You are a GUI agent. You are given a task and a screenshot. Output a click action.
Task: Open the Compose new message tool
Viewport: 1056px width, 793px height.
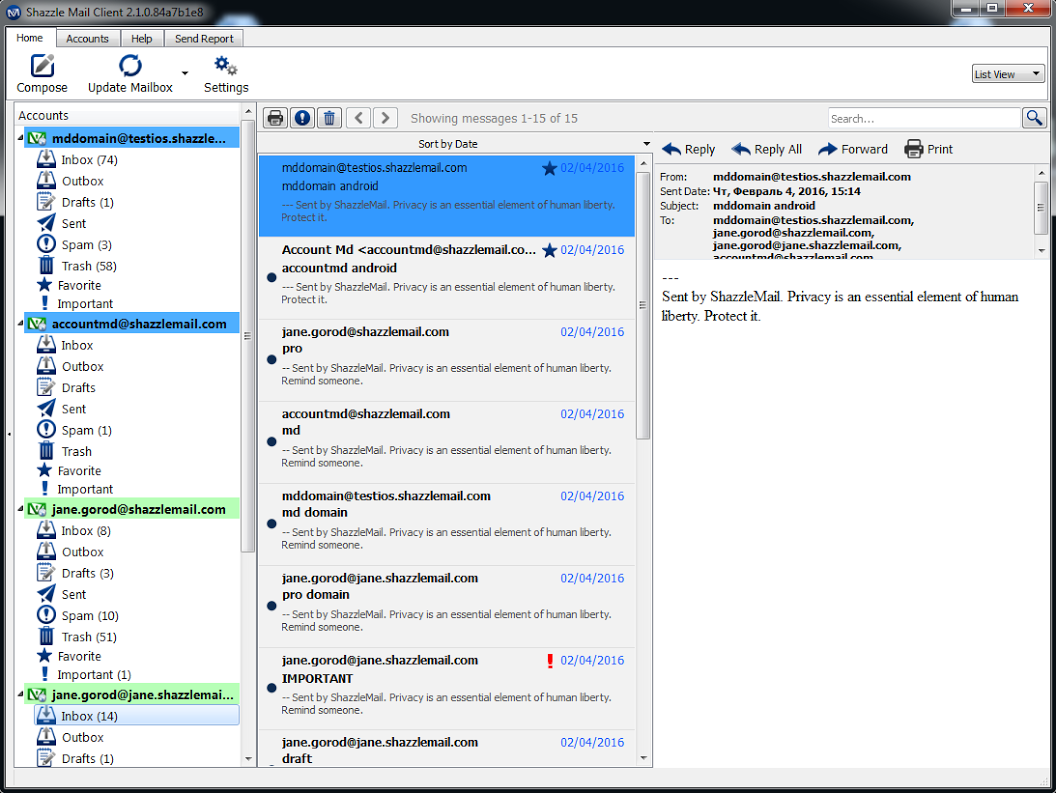[42, 73]
